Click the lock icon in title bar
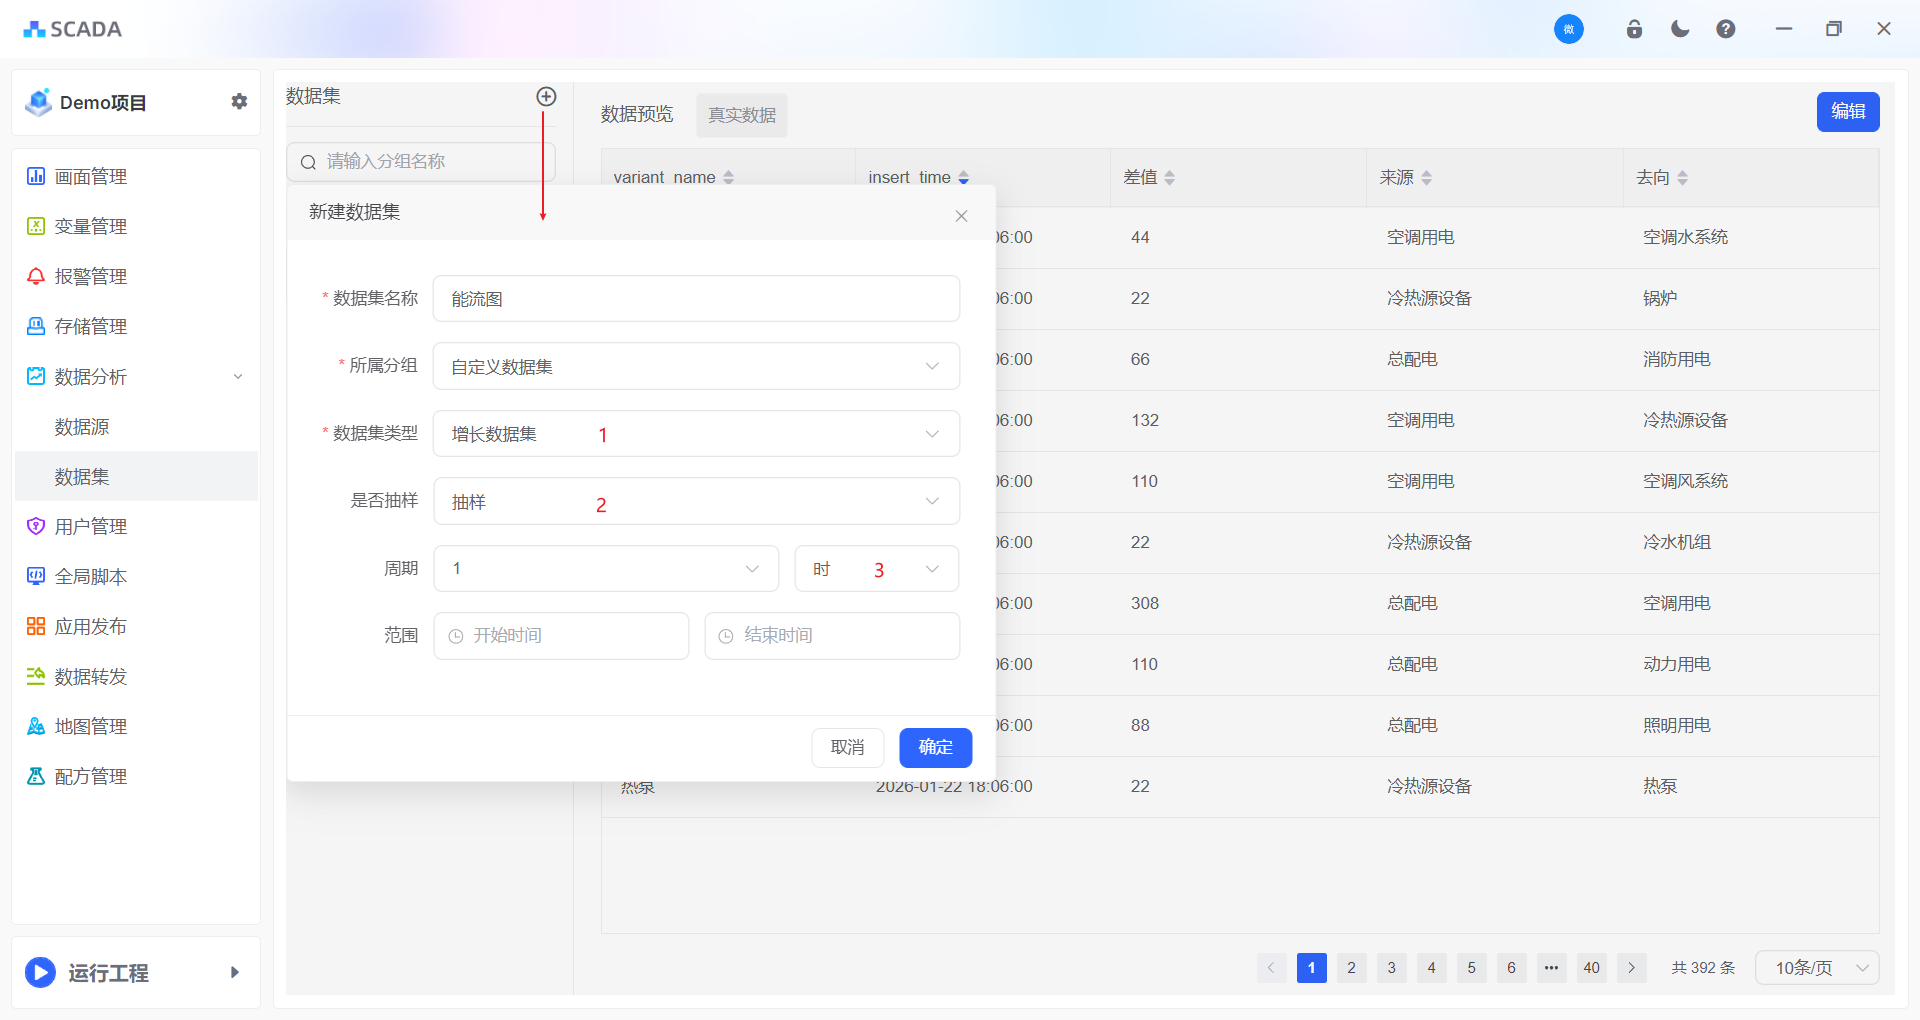Viewport: 1920px width, 1020px height. click(1634, 29)
